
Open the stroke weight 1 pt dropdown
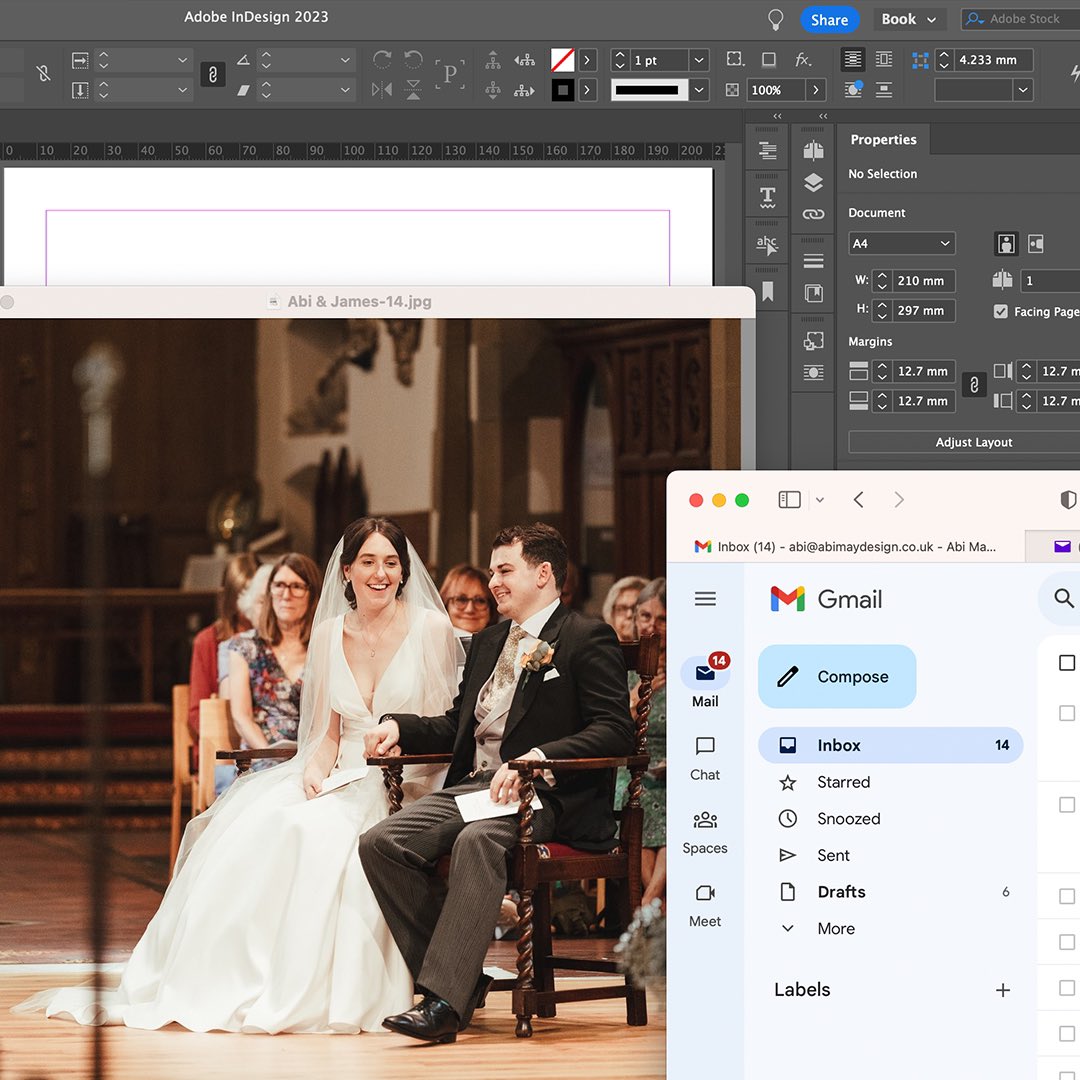pos(699,61)
